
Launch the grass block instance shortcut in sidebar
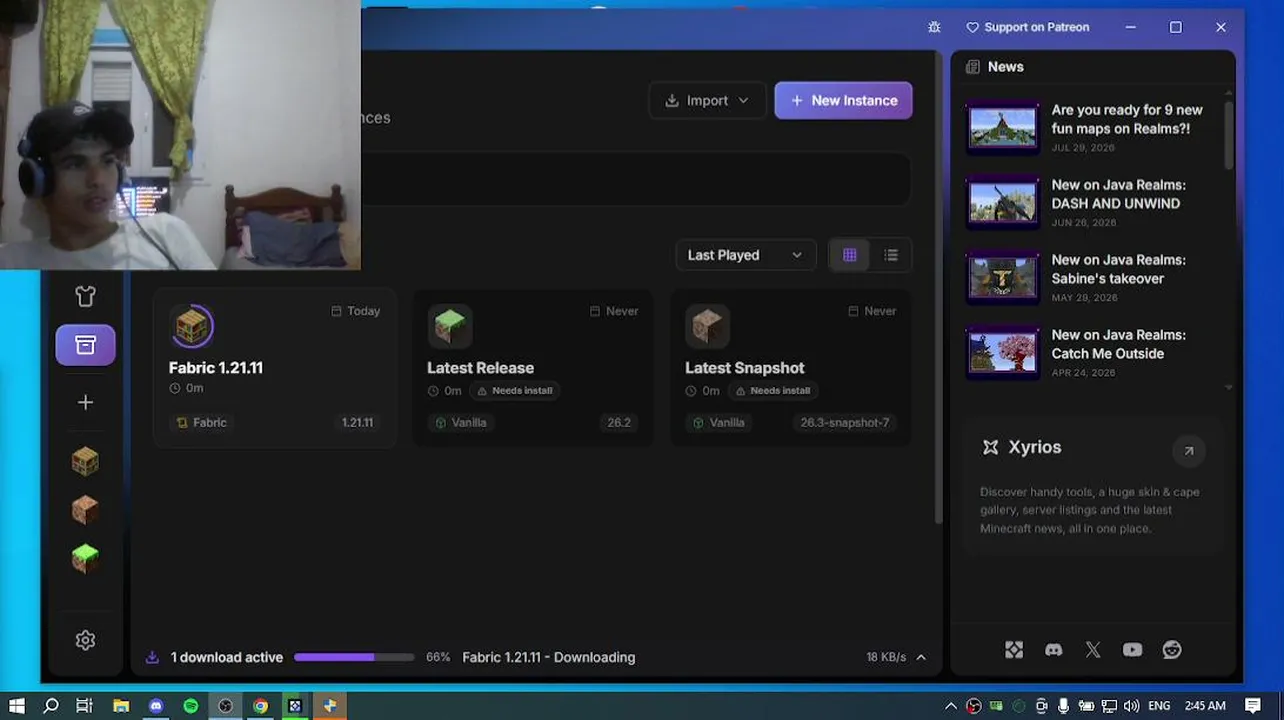pyautogui.click(x=85, y=558)
